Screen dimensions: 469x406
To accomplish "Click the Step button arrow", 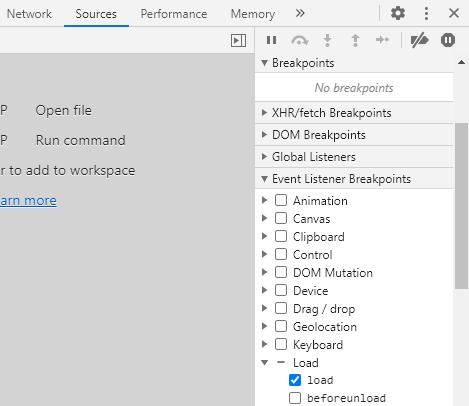I will click(382, 40).
